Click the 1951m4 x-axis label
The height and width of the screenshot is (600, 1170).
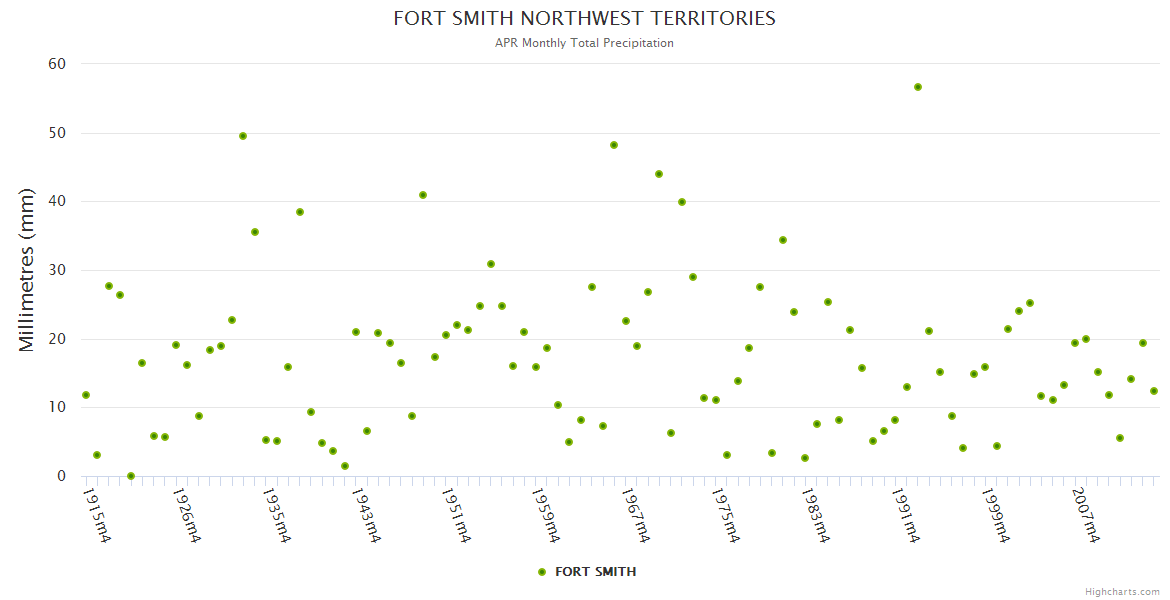point(457,515)
